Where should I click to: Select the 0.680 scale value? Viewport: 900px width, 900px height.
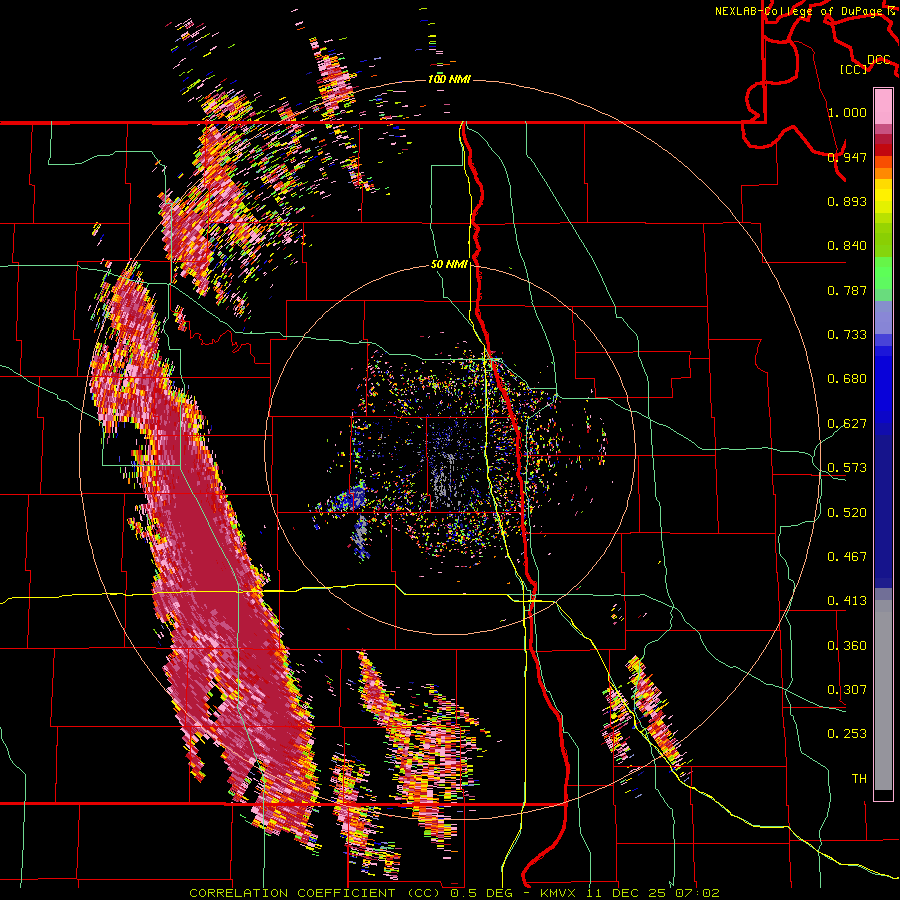click(x=847, y=378)
